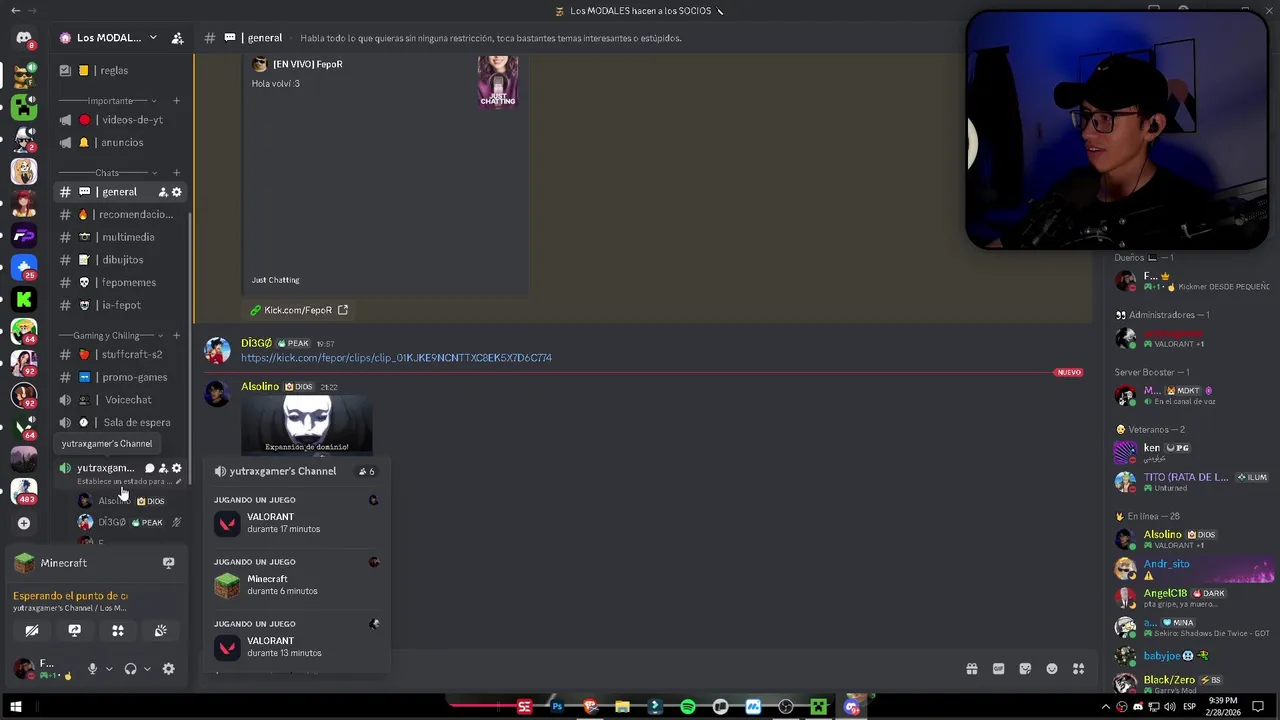The height and width of the screenshot is (720, 1280).
Task: Start screen share from activity panel
Action: click(x=74, y=631)
